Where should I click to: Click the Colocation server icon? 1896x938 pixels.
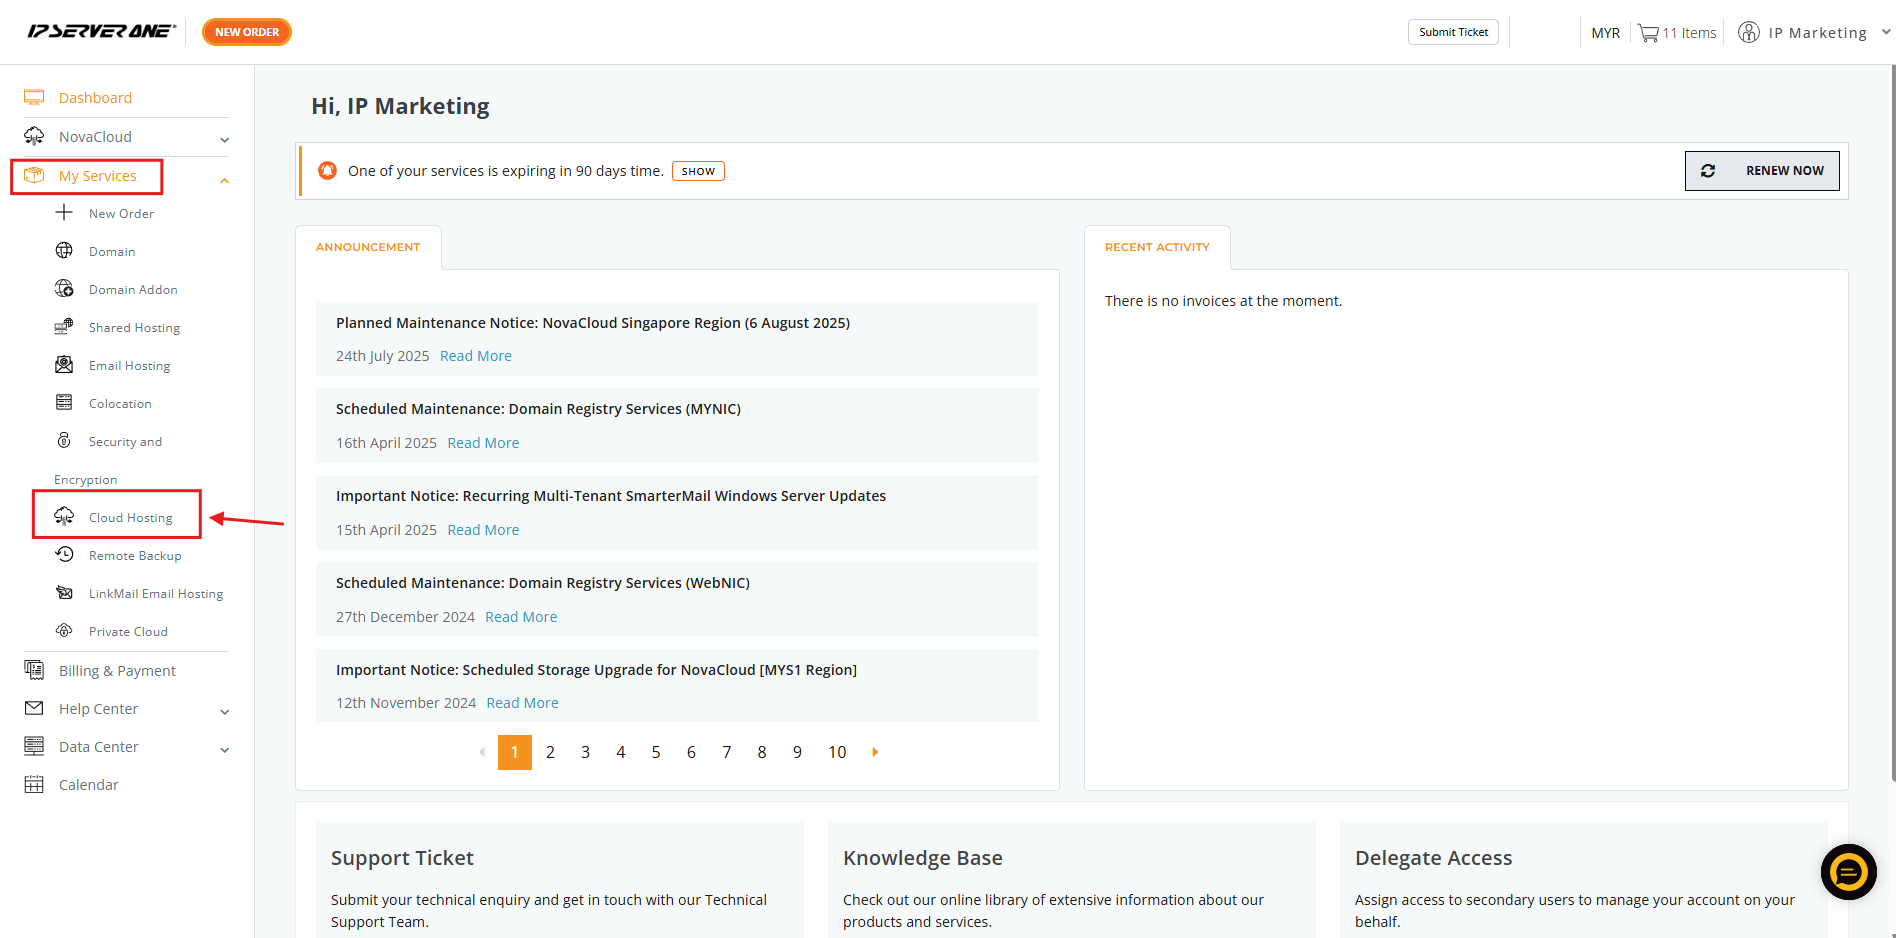click(64, 403)
